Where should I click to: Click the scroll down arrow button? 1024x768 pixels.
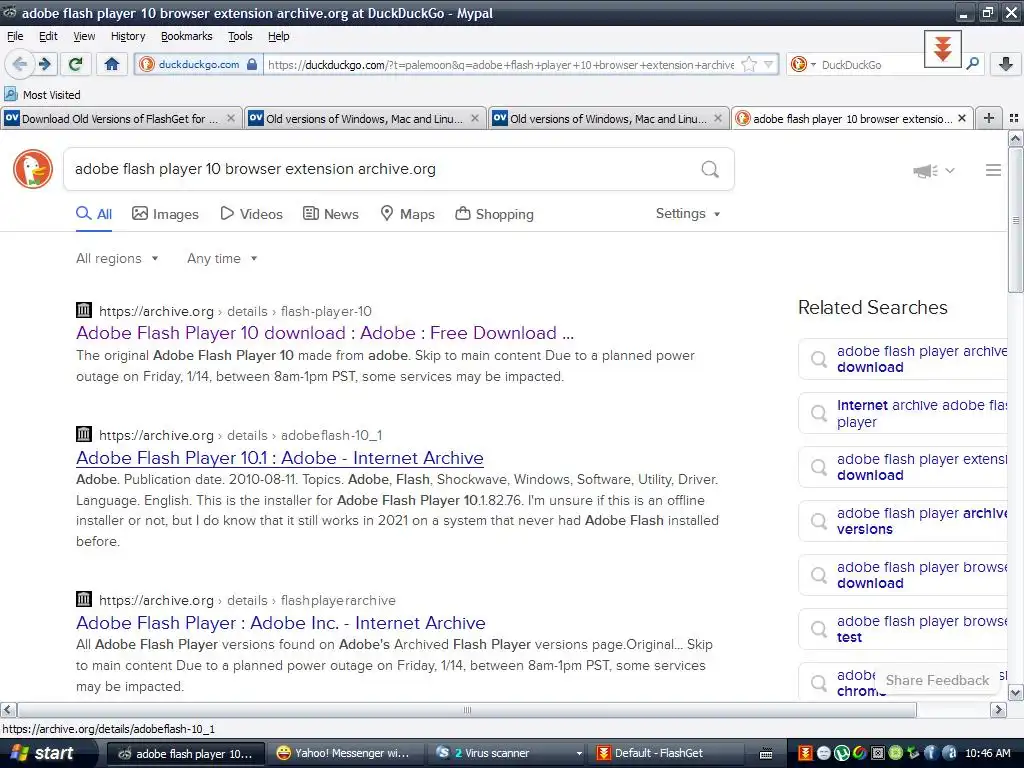click(1016, 692)
